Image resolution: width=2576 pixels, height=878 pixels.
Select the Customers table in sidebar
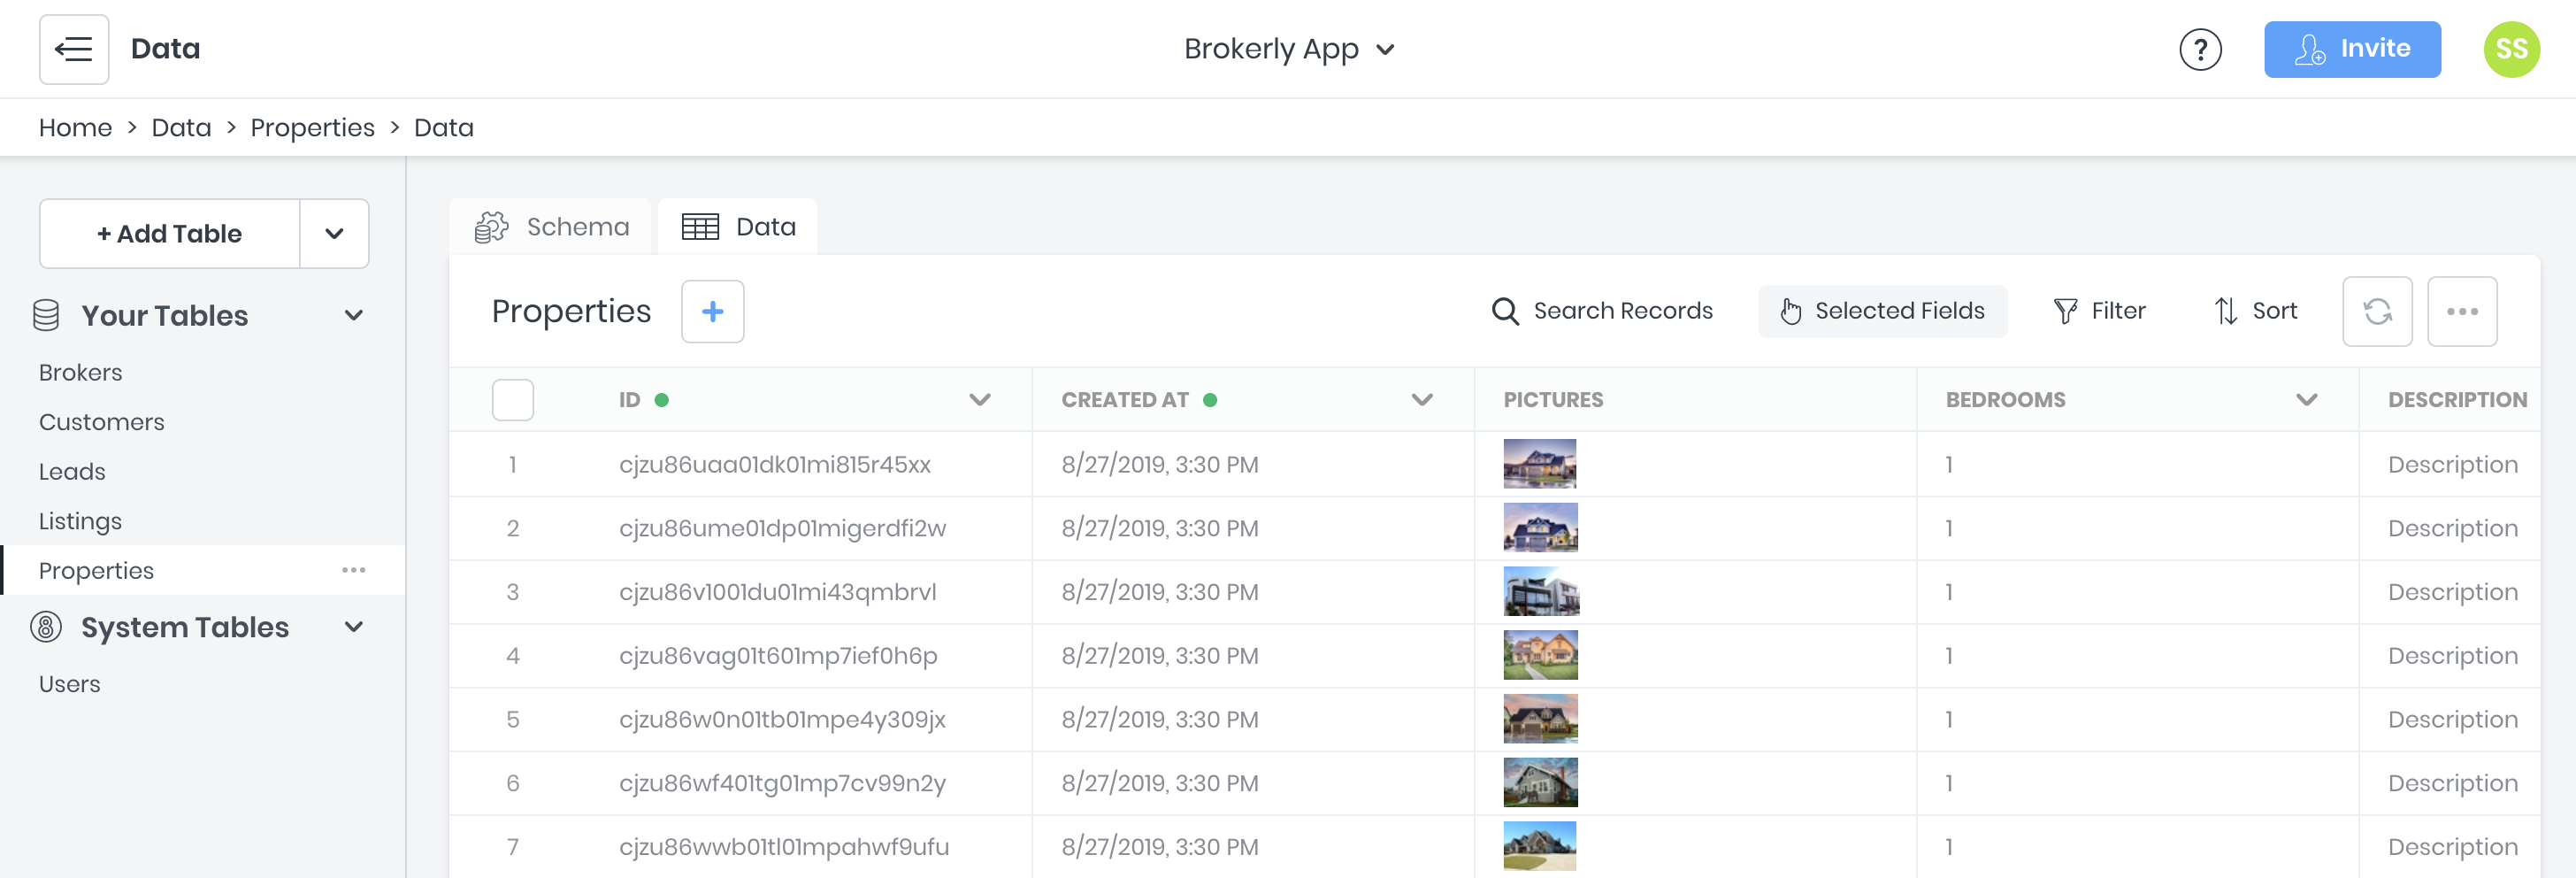point(102,422)
